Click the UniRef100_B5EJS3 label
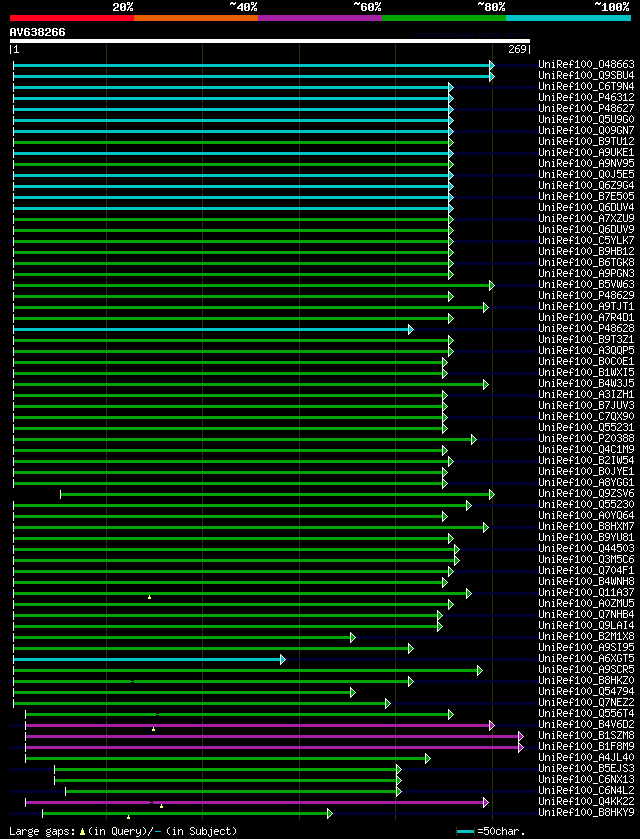 tap(586, 768)
